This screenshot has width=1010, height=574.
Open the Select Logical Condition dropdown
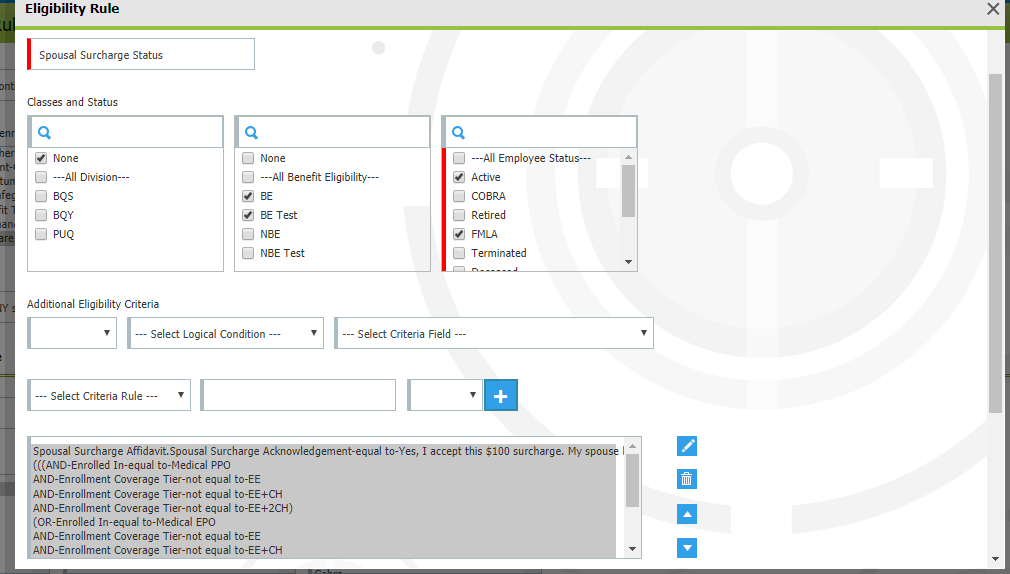(x=226, y=334)
